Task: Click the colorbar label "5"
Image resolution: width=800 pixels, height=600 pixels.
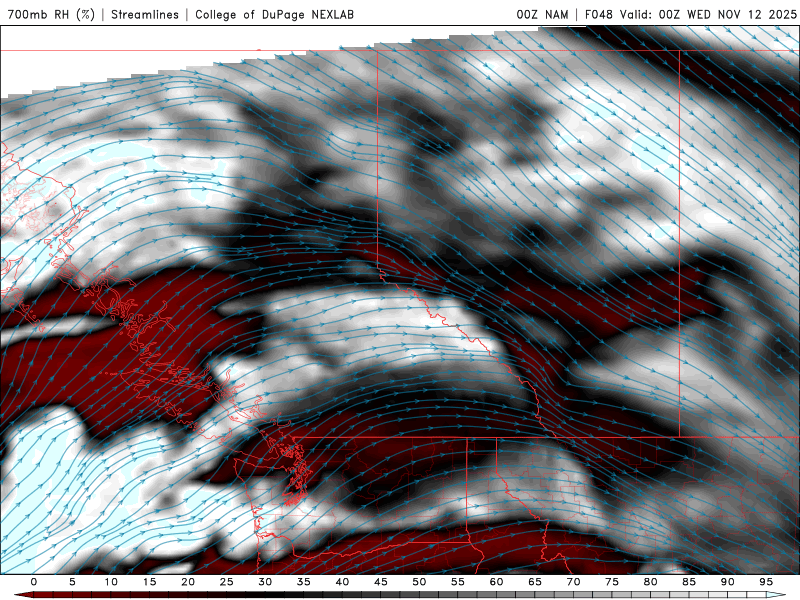Action: pyautogui.click(x=72, y=582)
